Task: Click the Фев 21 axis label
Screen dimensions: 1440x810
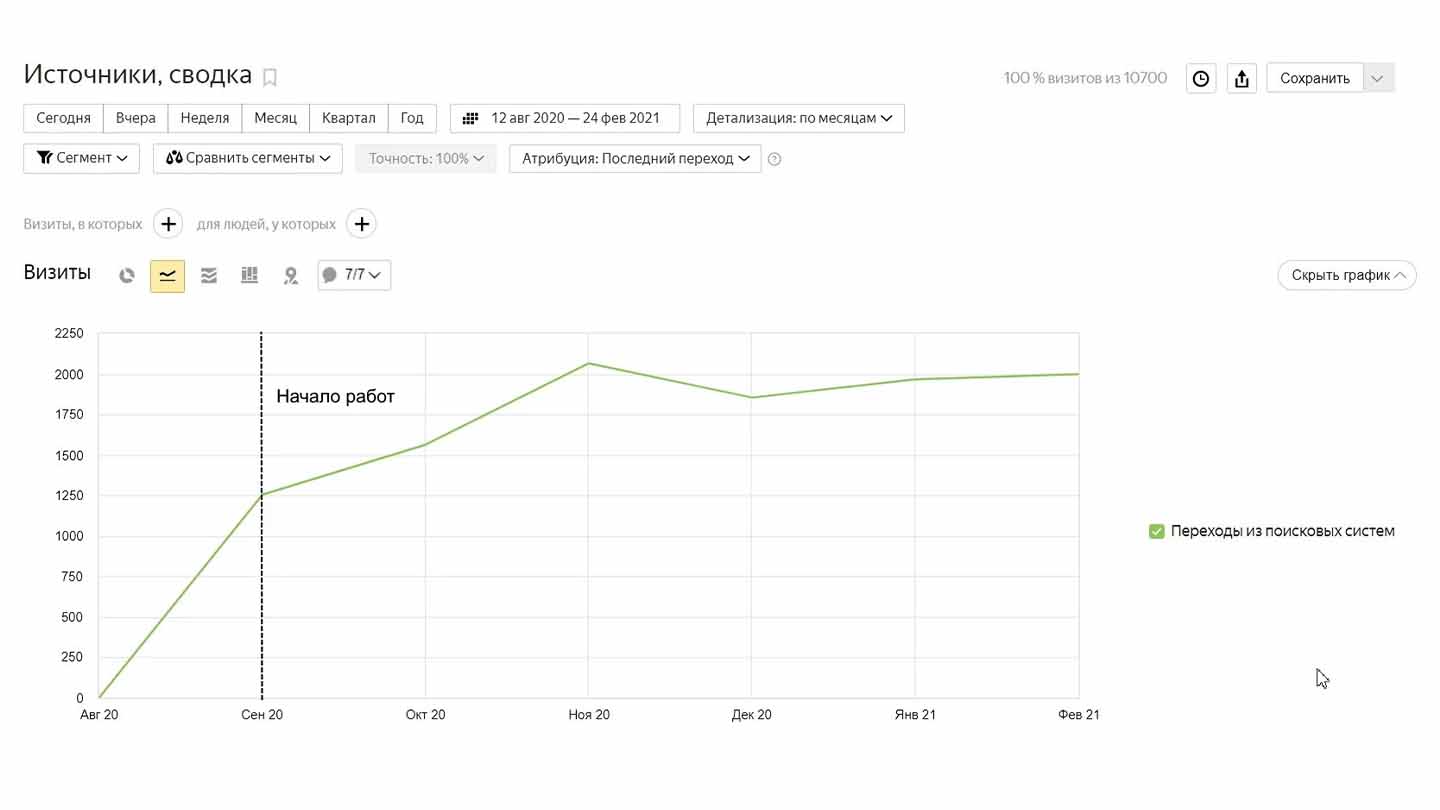Action: tap(1078, 715)
